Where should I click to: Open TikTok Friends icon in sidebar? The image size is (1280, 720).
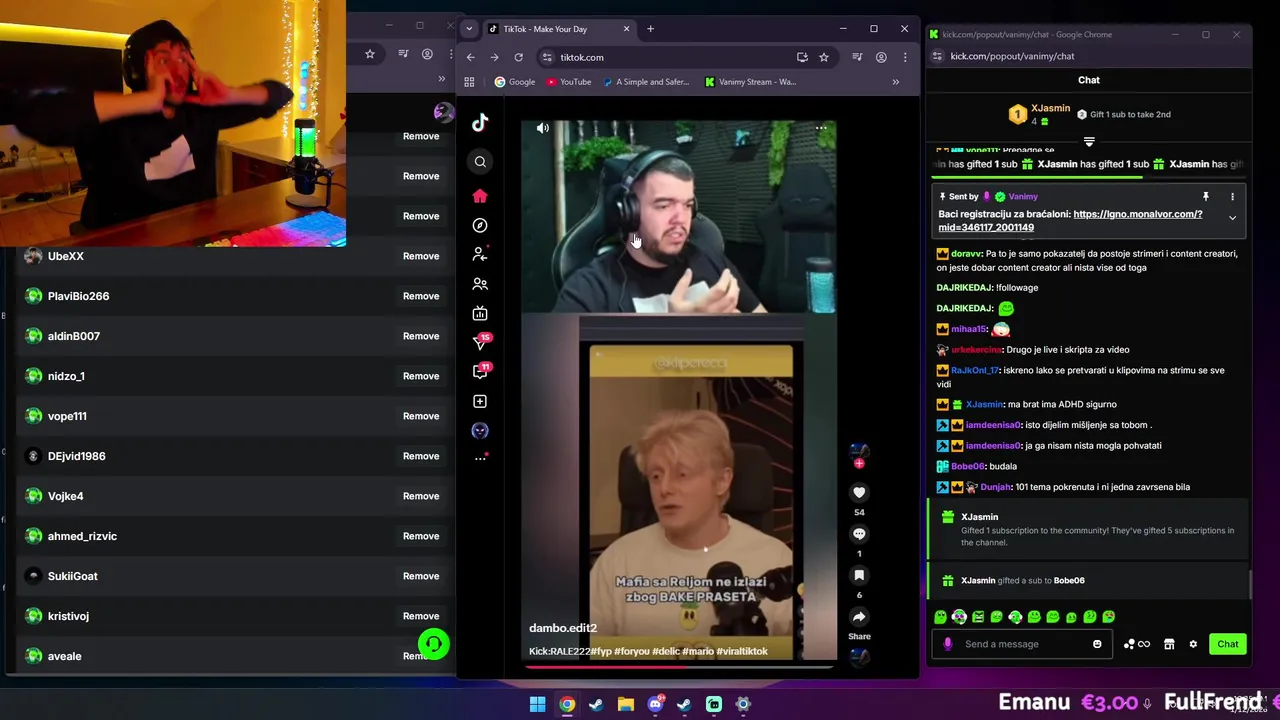pos(480,284)
